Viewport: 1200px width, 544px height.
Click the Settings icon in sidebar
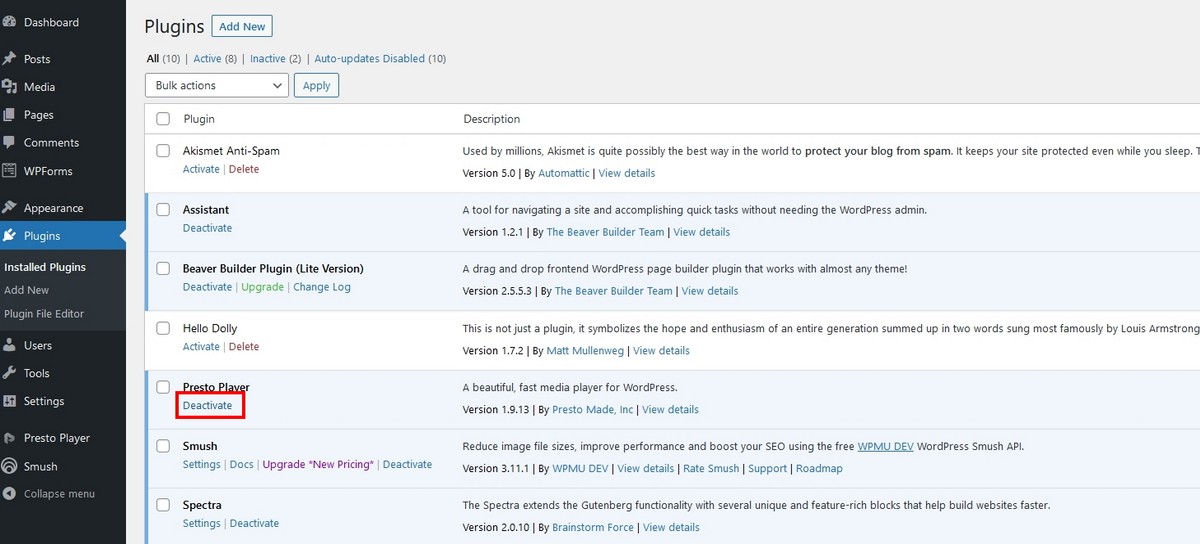pyautogui.click(x=9, y=401)
